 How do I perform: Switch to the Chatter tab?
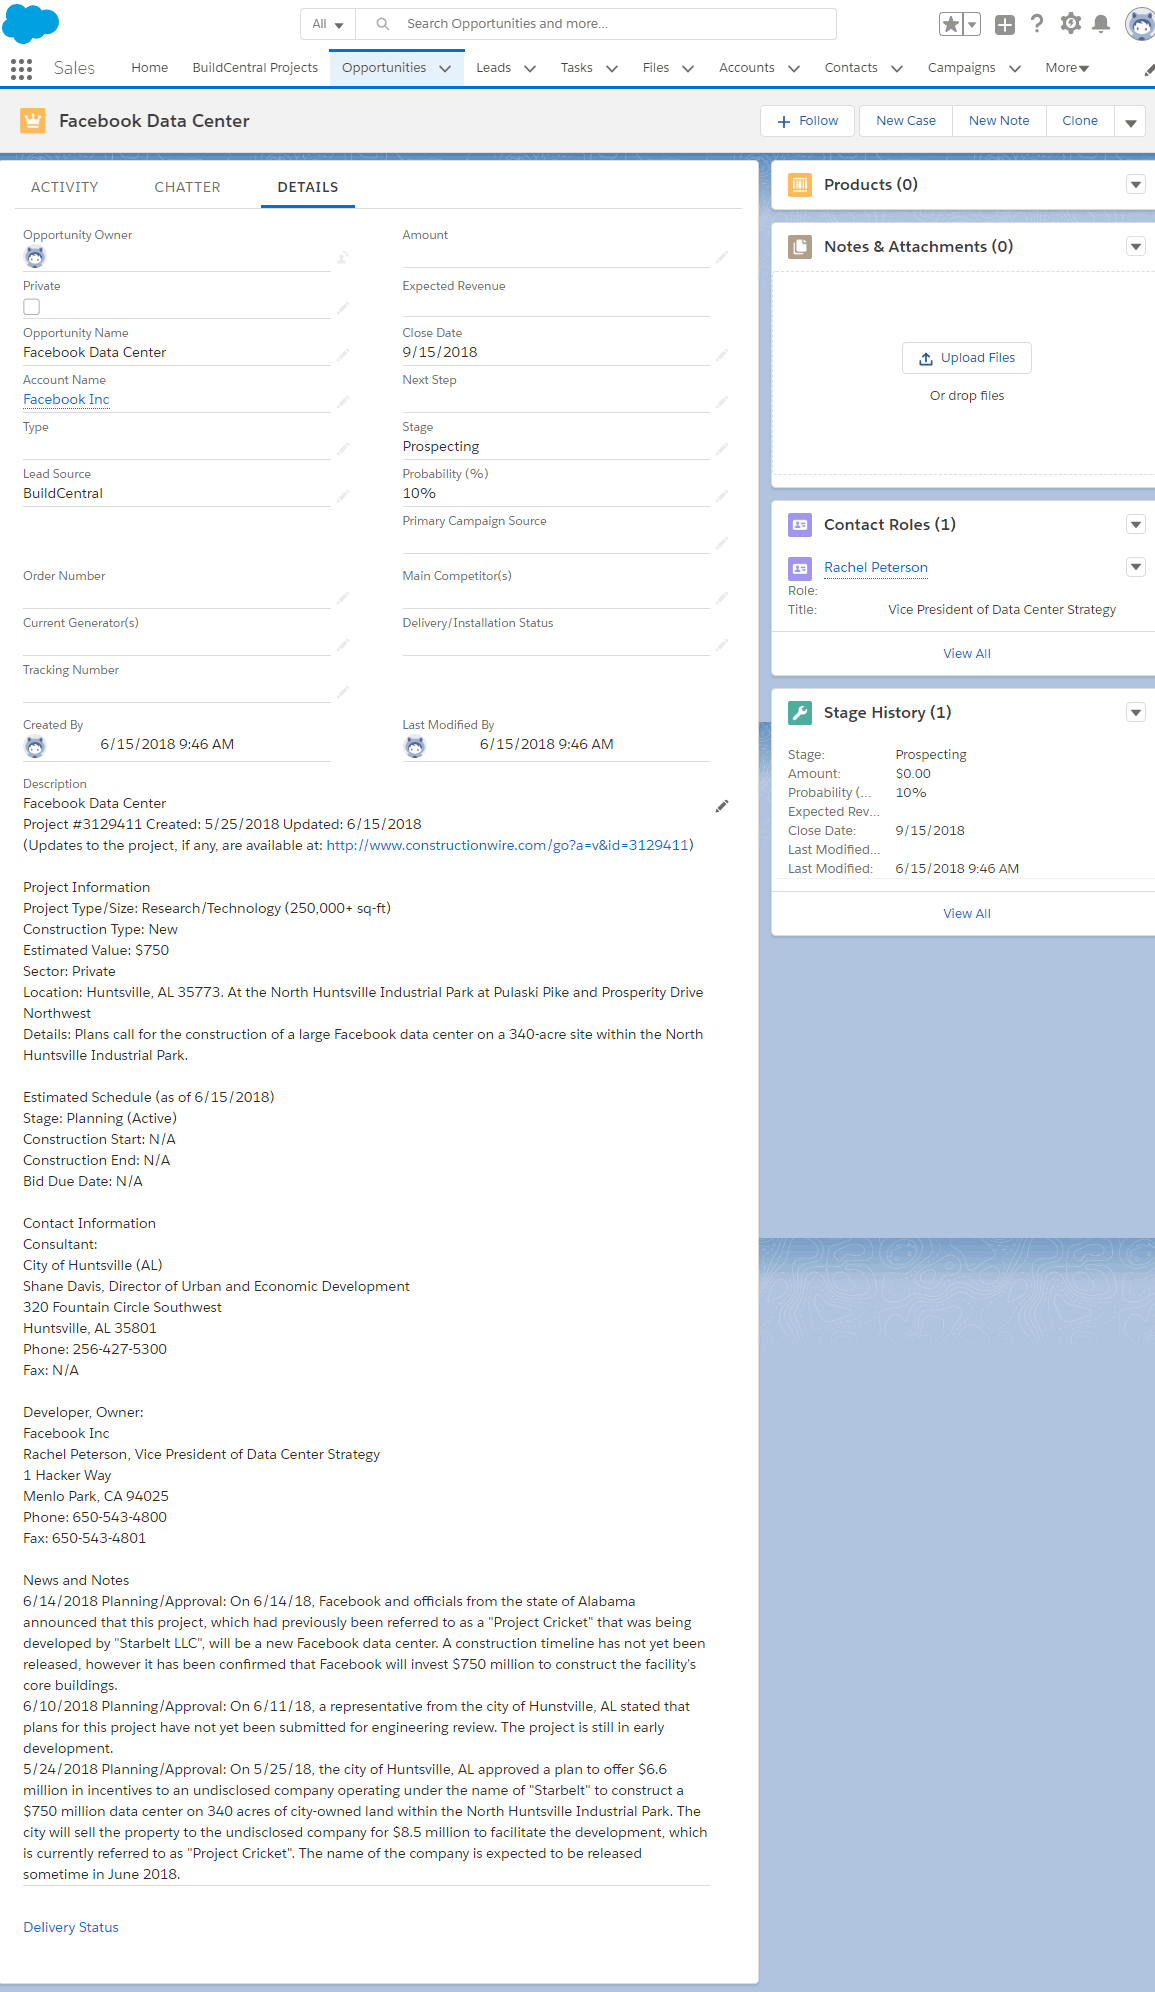188,187
